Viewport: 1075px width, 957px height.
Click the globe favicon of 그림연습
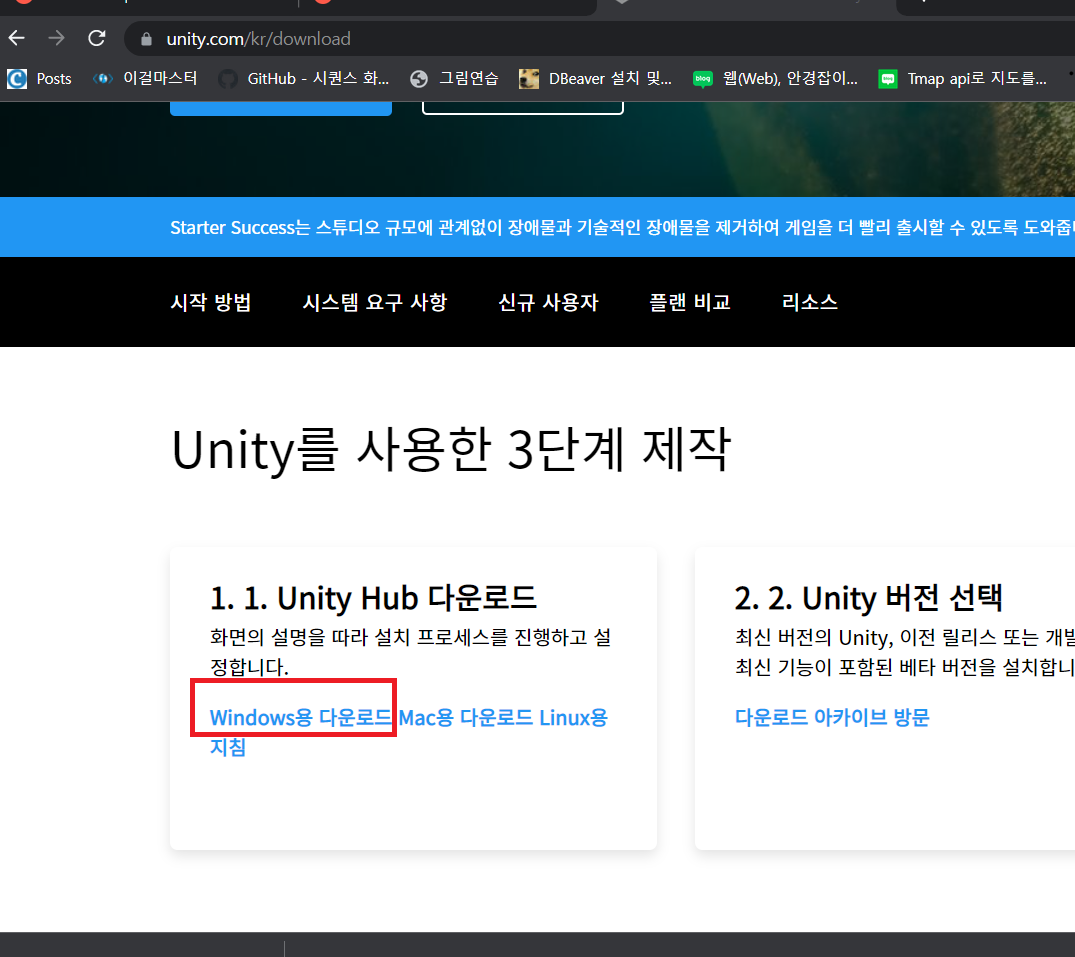[419, 79]
